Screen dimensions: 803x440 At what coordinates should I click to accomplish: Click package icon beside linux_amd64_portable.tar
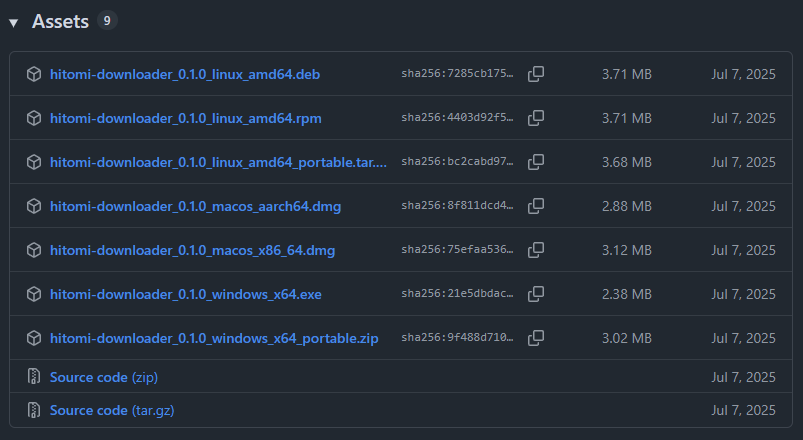(34, 162)
